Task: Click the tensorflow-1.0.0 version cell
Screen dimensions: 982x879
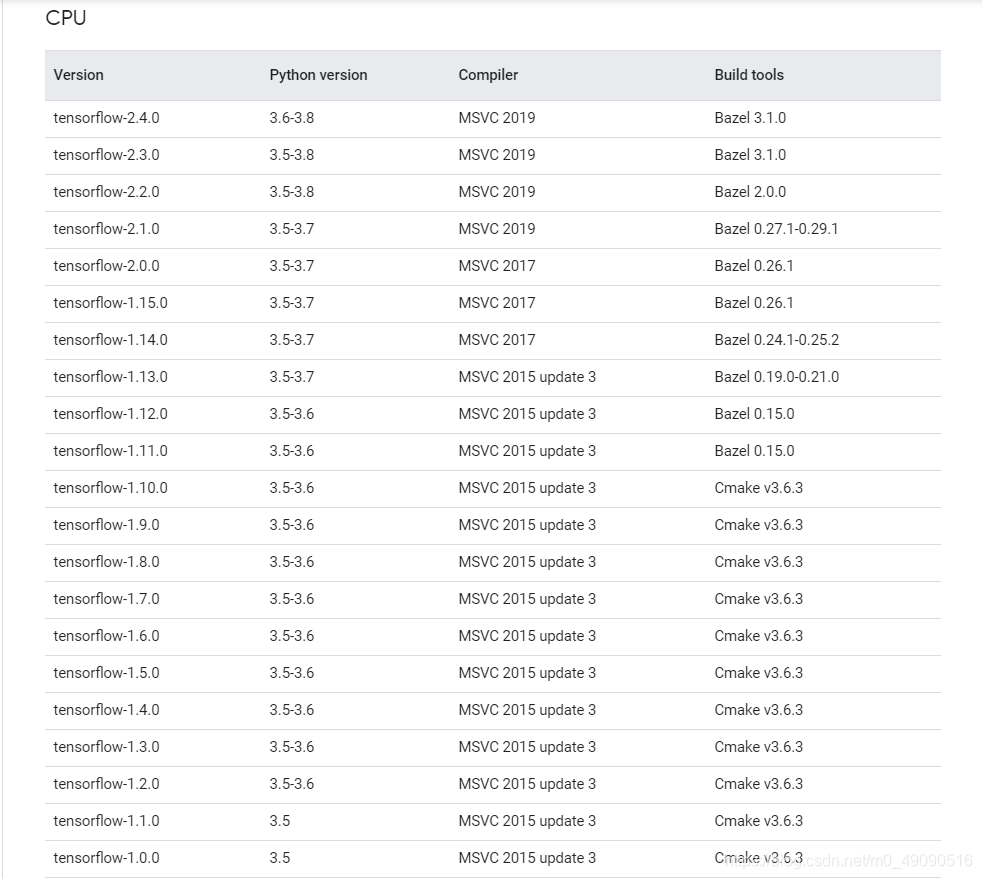Action: coord(106,857)
